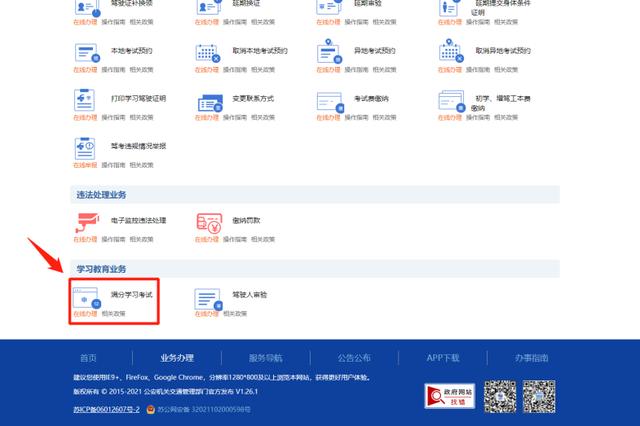The image size is (640, 426).
Task: Click APP下载 in footer navigation
Action: tap(443, 358)
